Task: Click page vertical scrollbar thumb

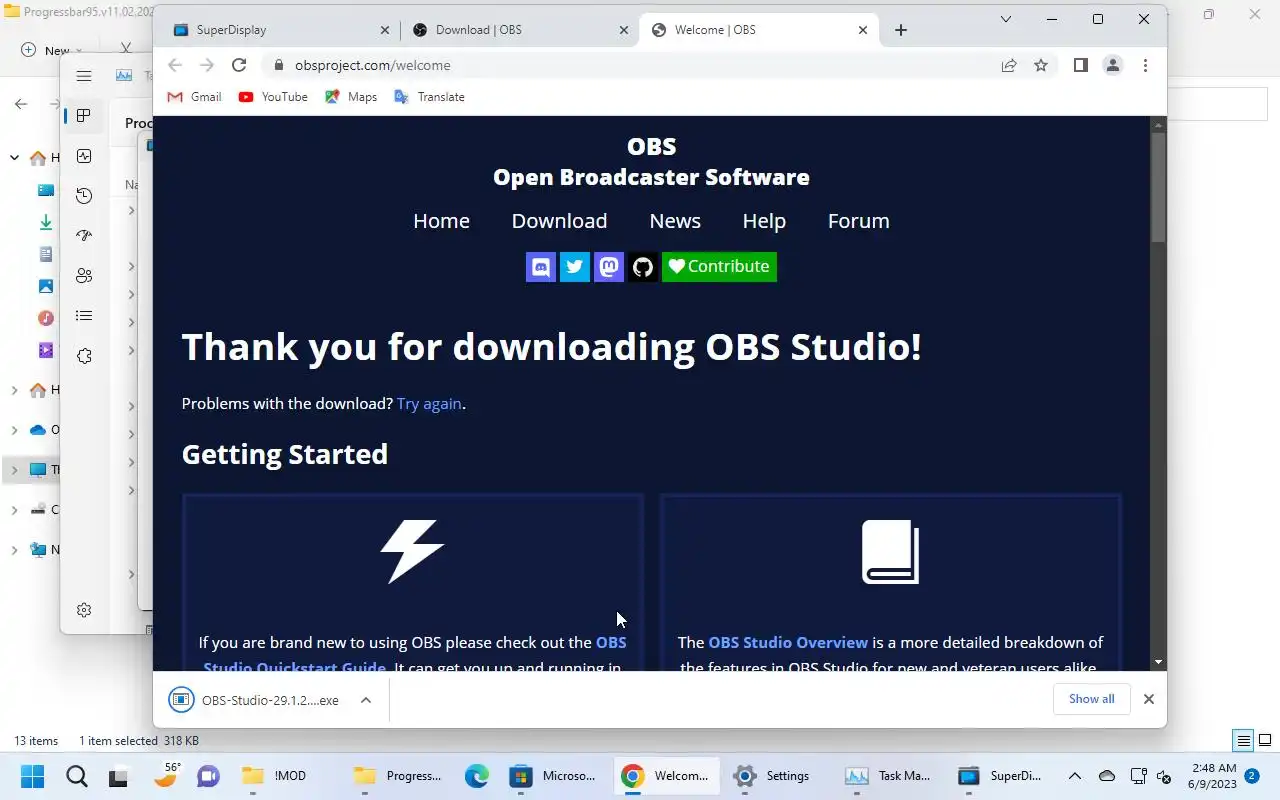Action: (1158, 187)
